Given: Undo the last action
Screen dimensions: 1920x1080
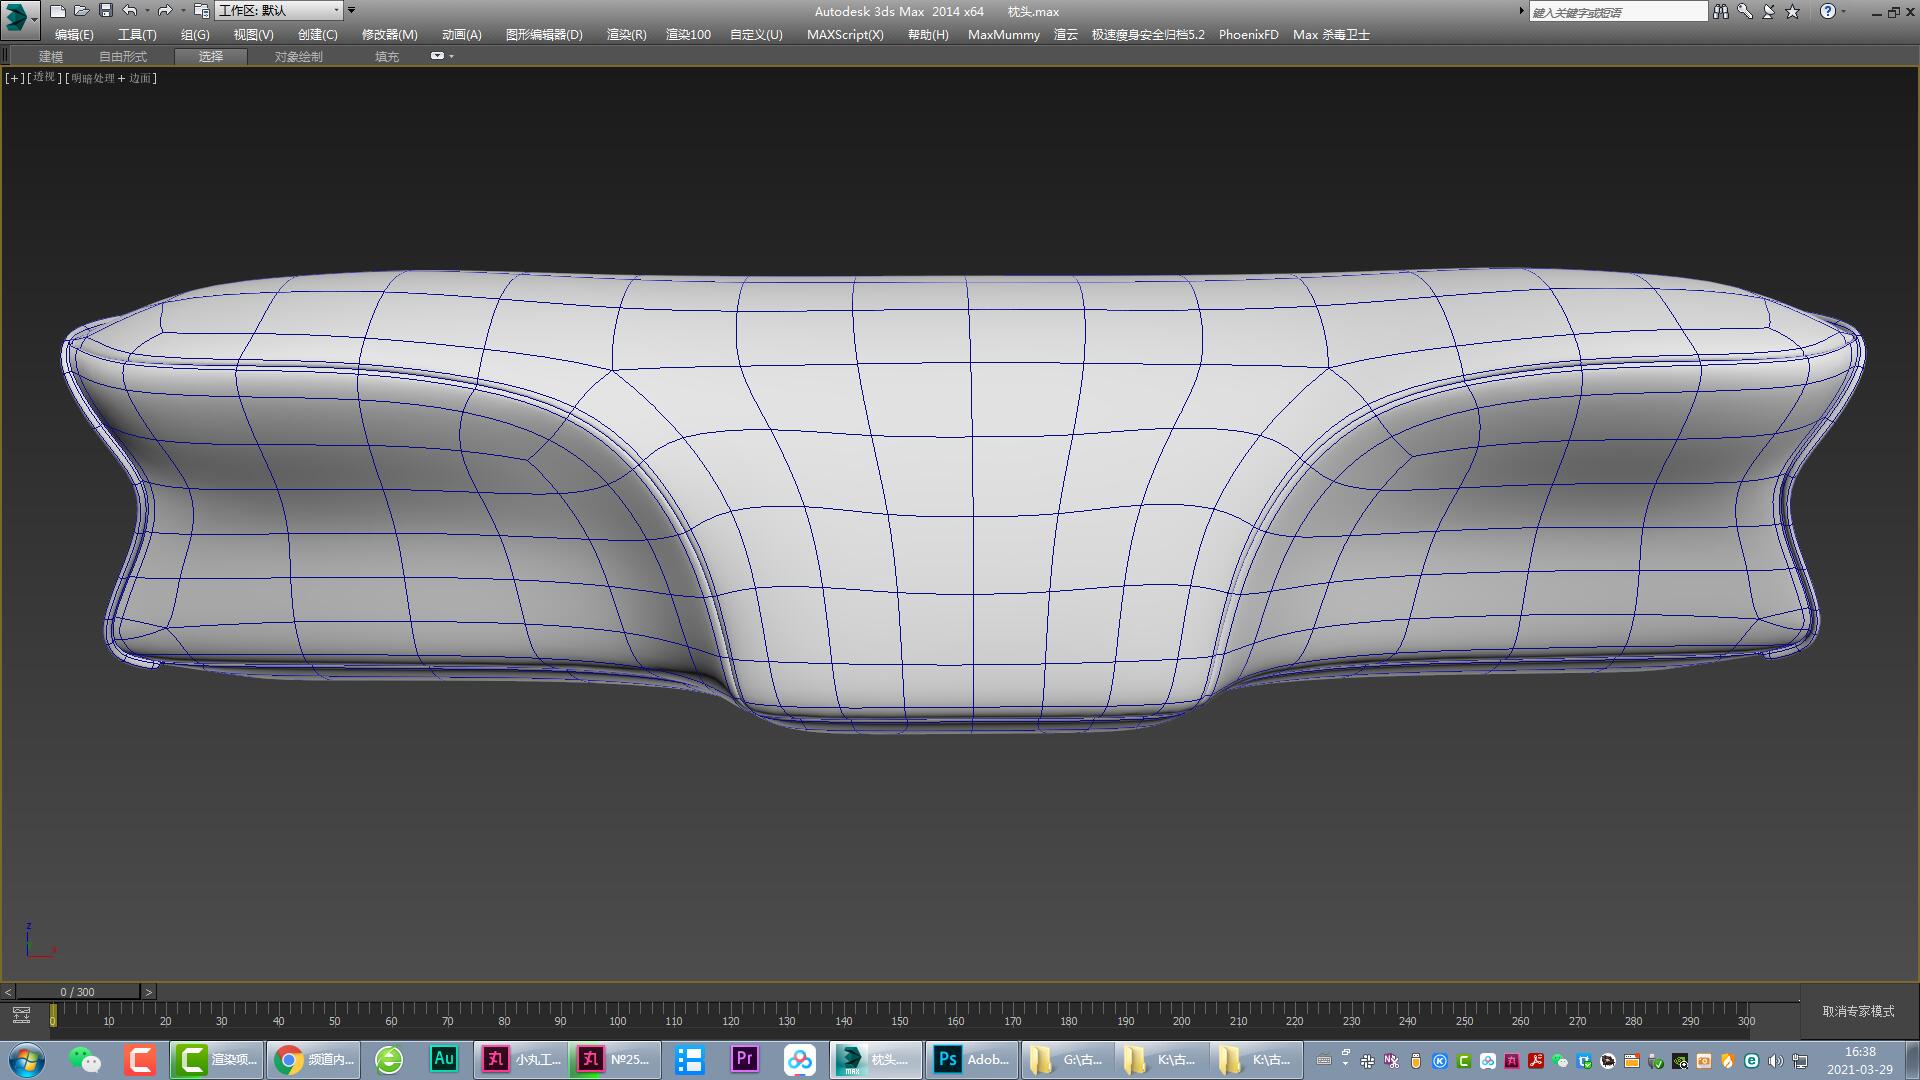Looking at the screenshot, I should (x=129, y=11).
